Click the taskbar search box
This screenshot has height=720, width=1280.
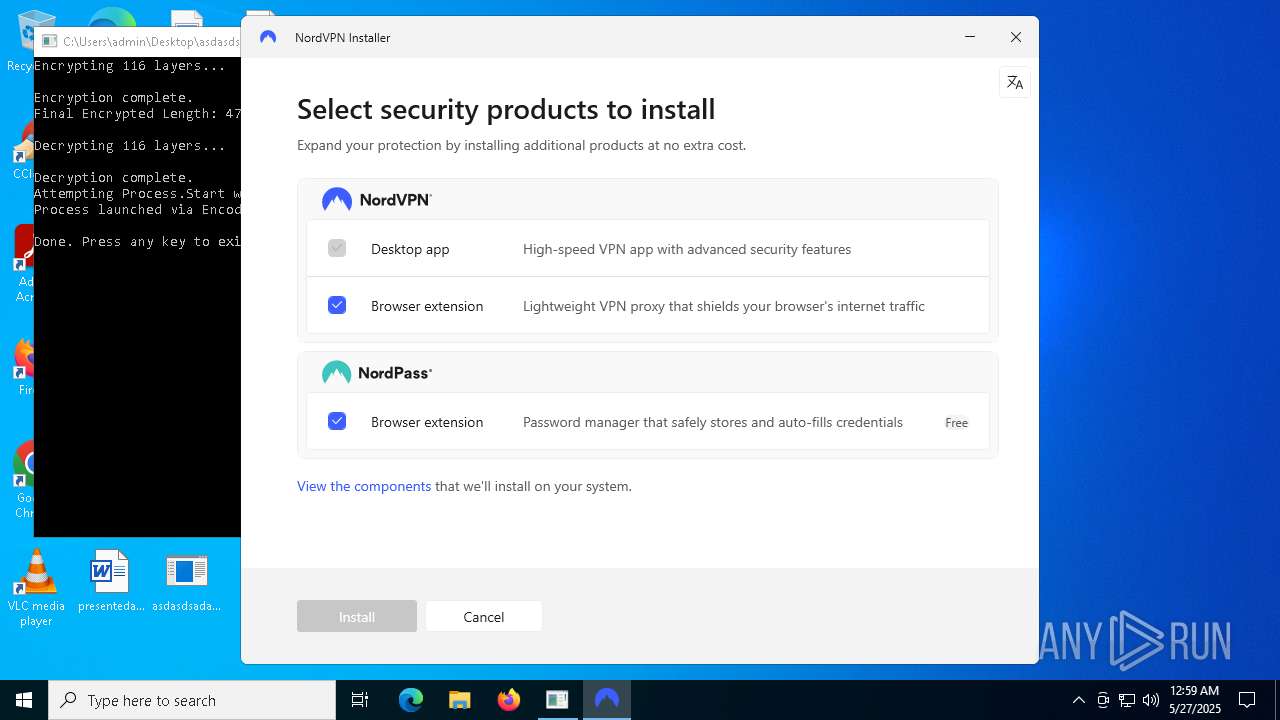[192, 700]
